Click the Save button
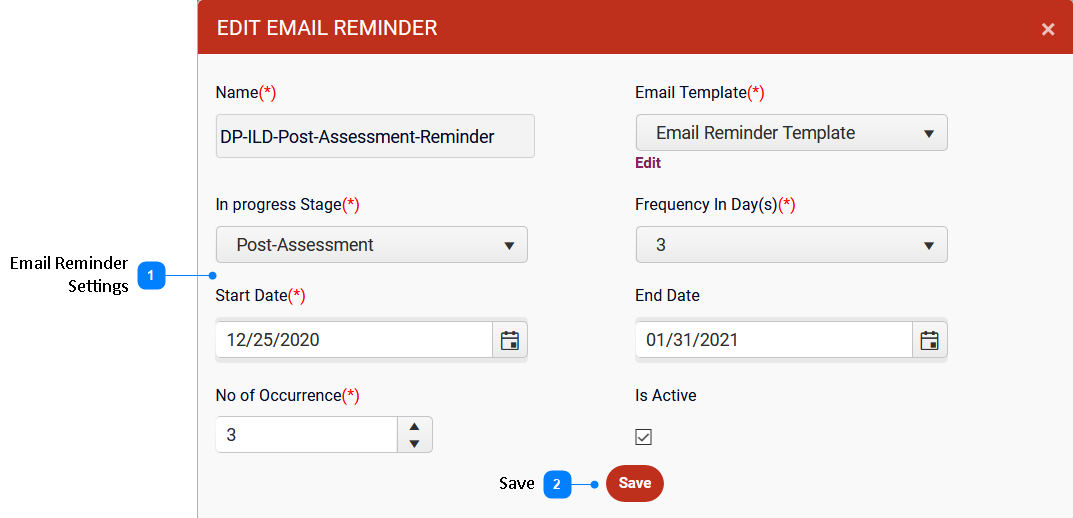 [x=635, y=483]
